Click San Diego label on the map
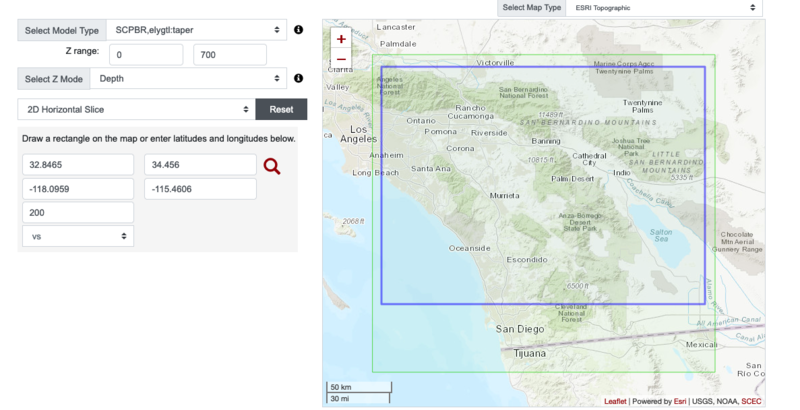 [520, 329]
